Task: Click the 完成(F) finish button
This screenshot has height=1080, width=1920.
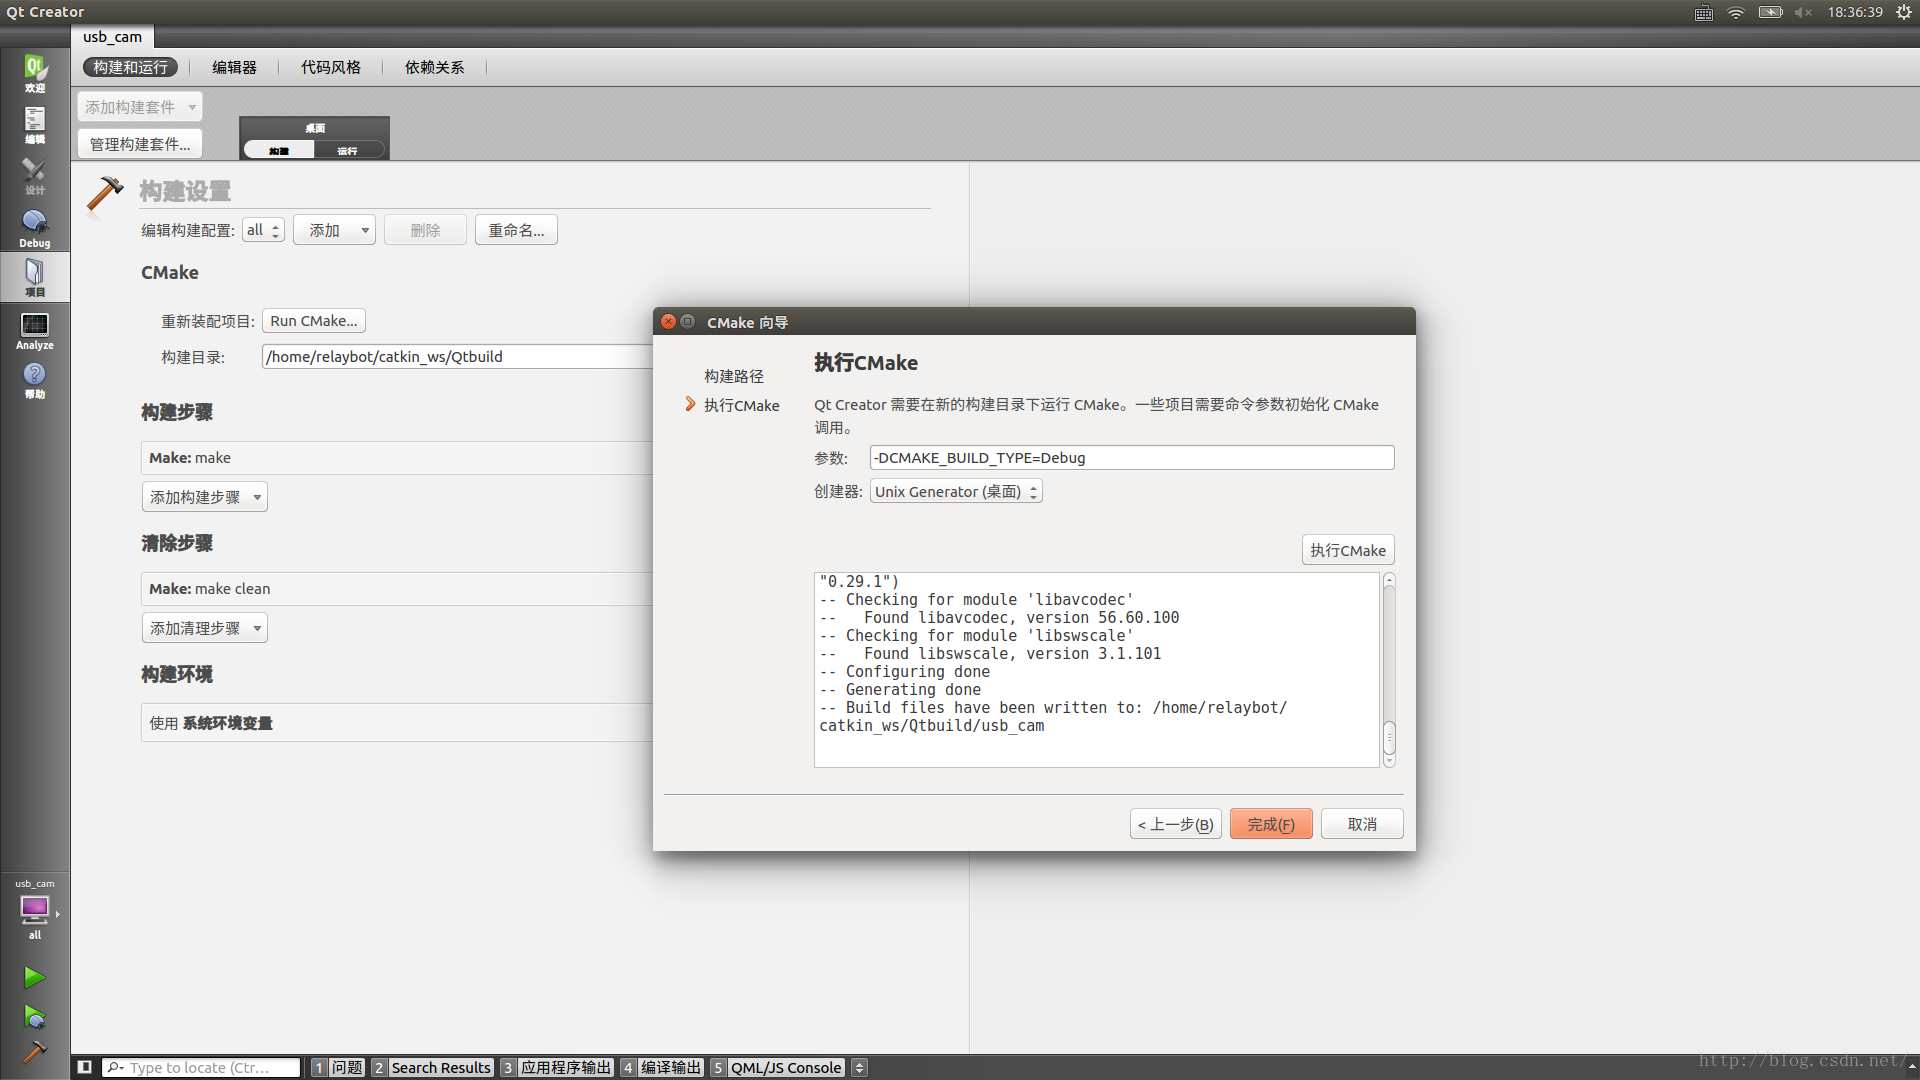Action: 1271,824
